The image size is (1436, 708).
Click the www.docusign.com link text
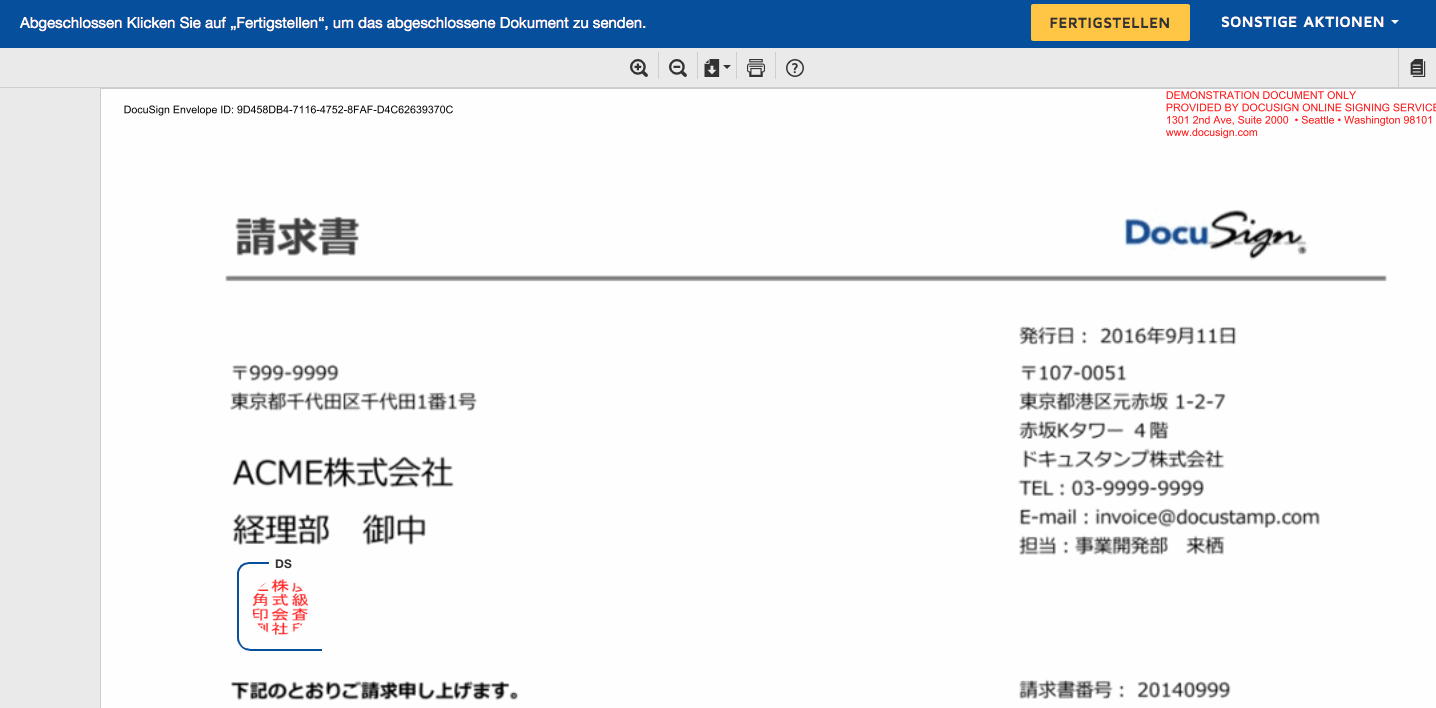(x=1211, y=133)
